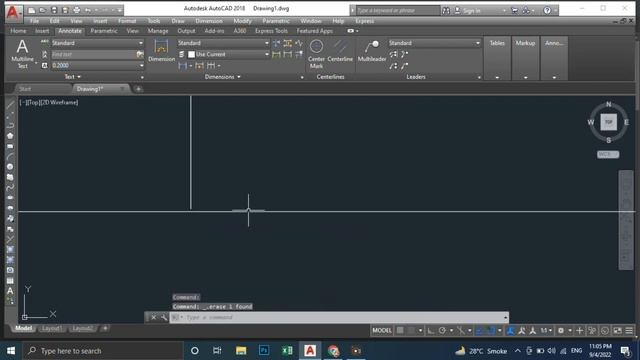Switch to the Express Tools ribbon tab
The image size is (640, 360).
tap(271, 31)
